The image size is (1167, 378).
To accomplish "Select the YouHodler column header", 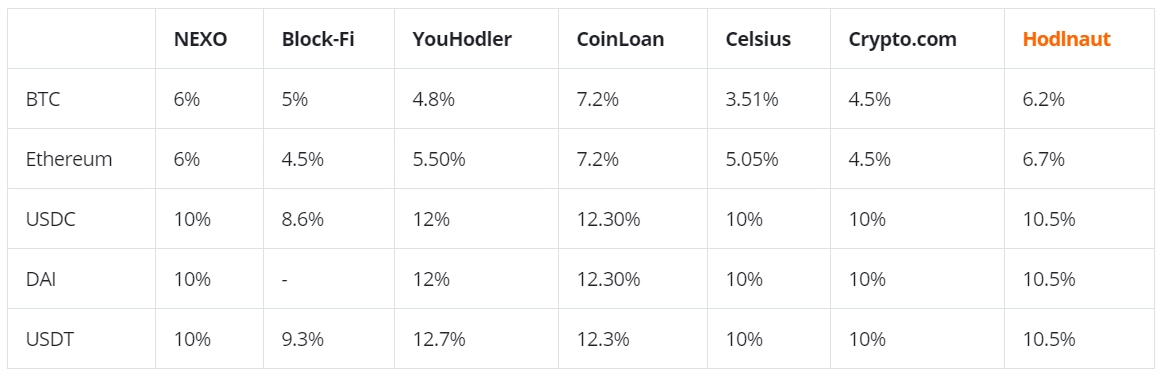I will 462,39.
